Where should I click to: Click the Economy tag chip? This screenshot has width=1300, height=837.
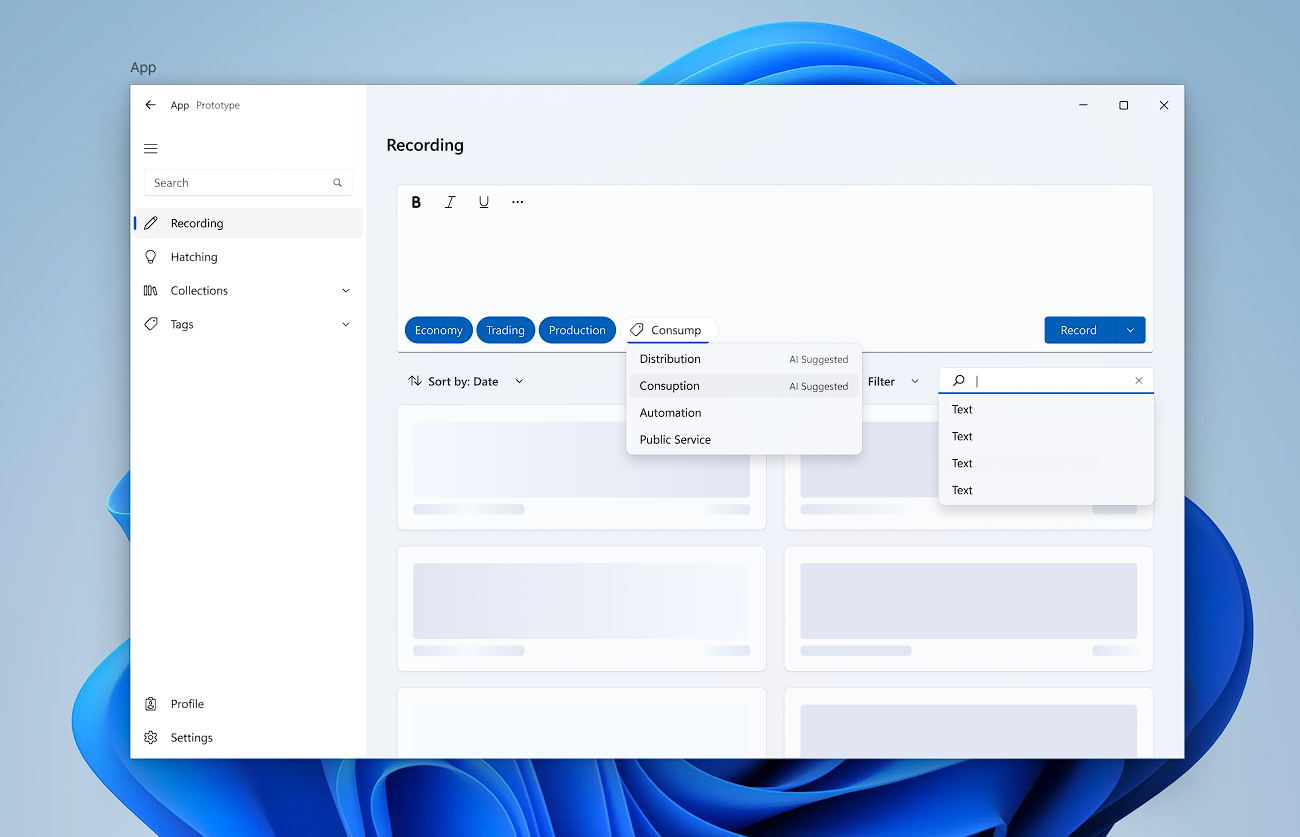(439, 330)
